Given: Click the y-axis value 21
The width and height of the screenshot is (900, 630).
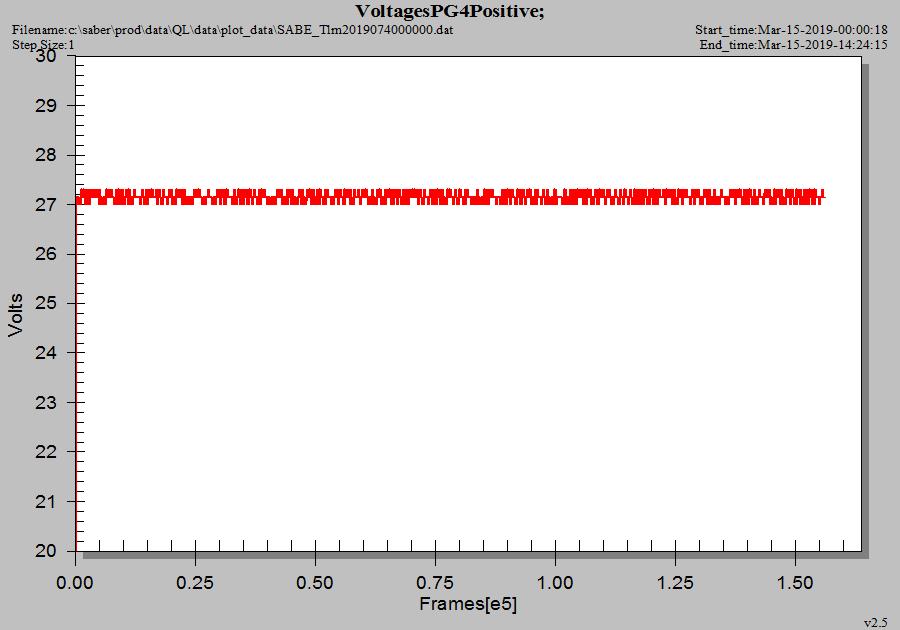Looking at the screenshot, I should click(x=46, y=502).
